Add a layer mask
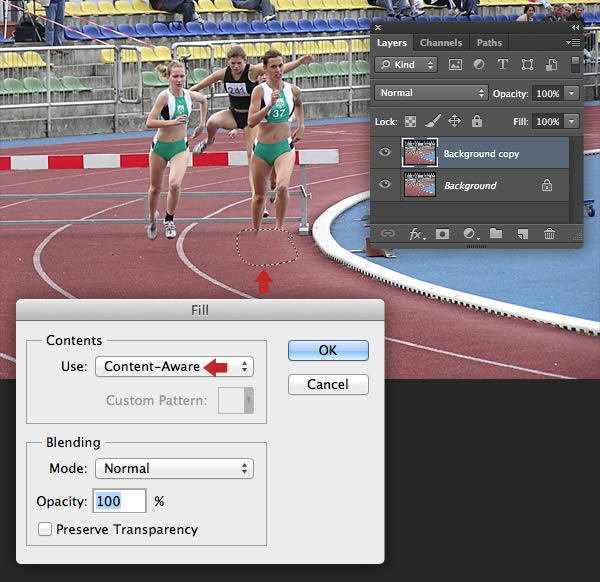 coord(442,234)
